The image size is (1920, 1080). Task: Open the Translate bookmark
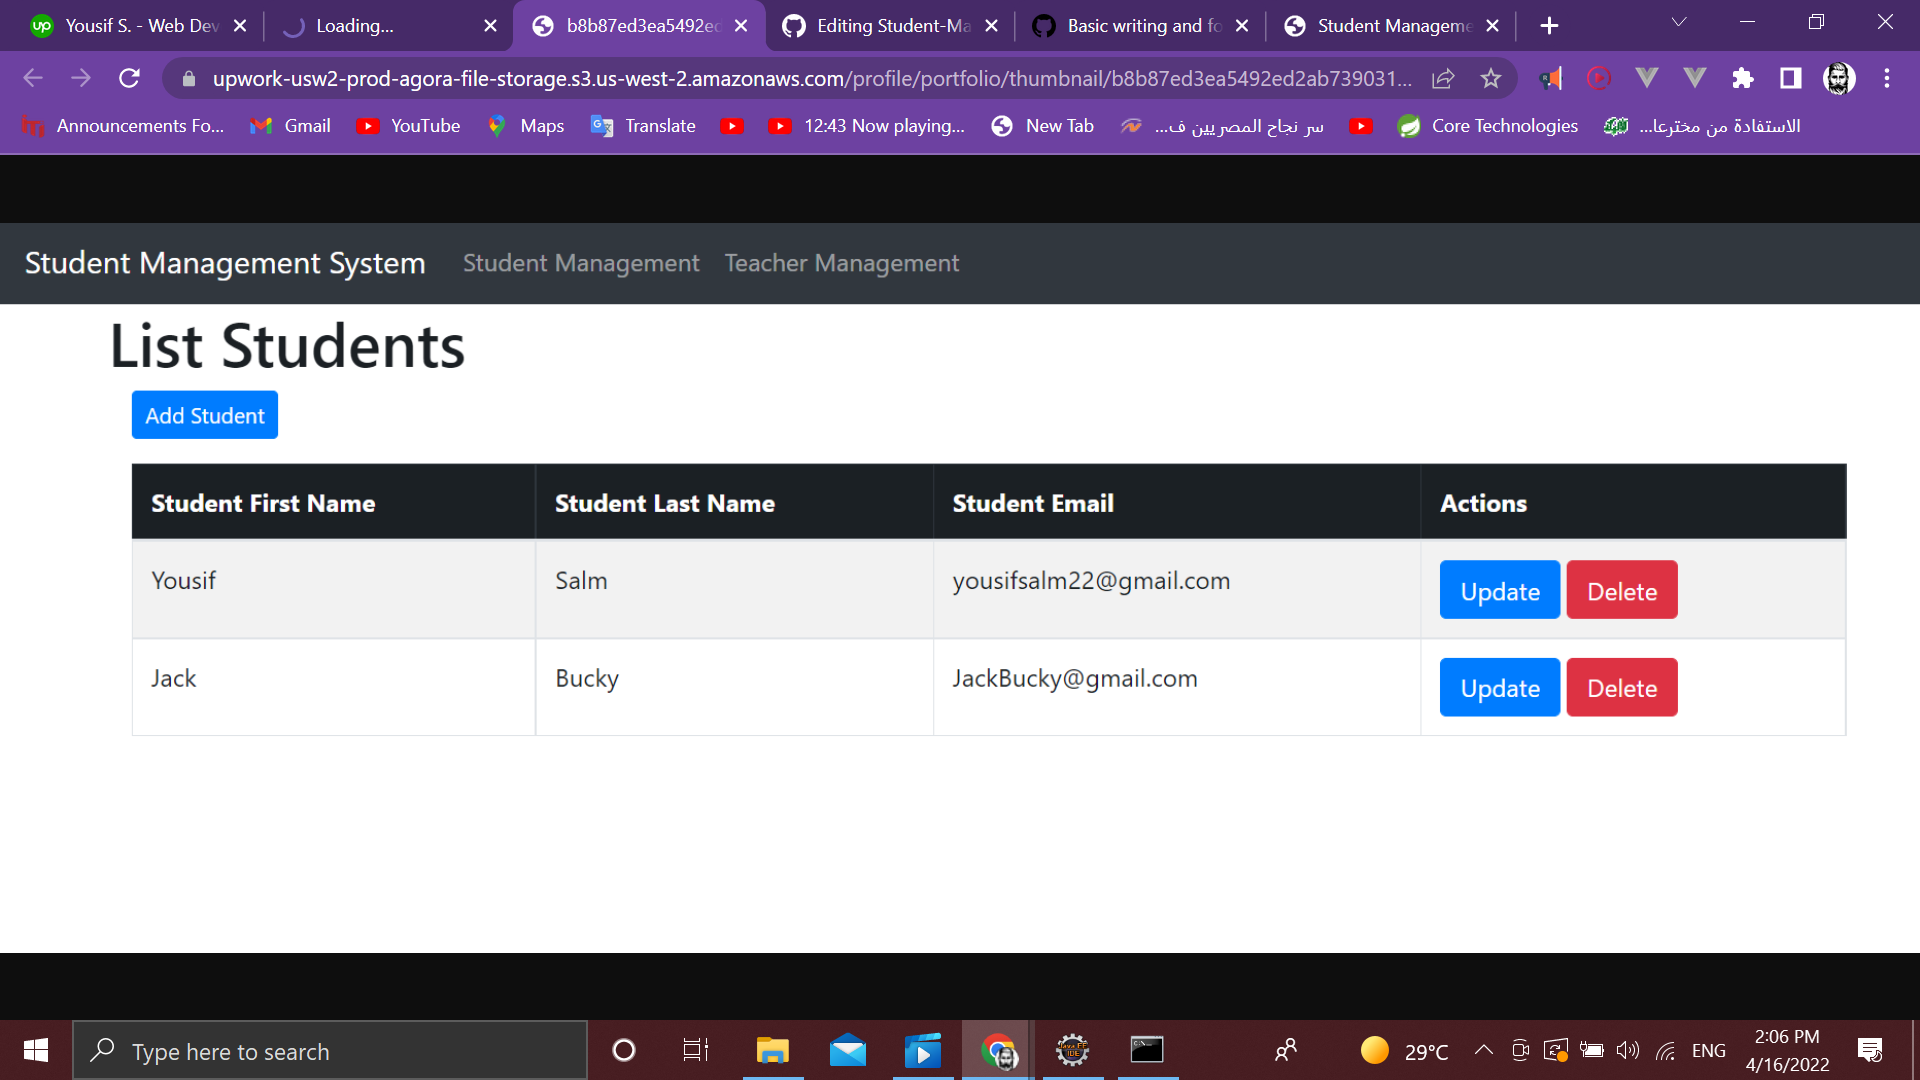pos(642,126)
